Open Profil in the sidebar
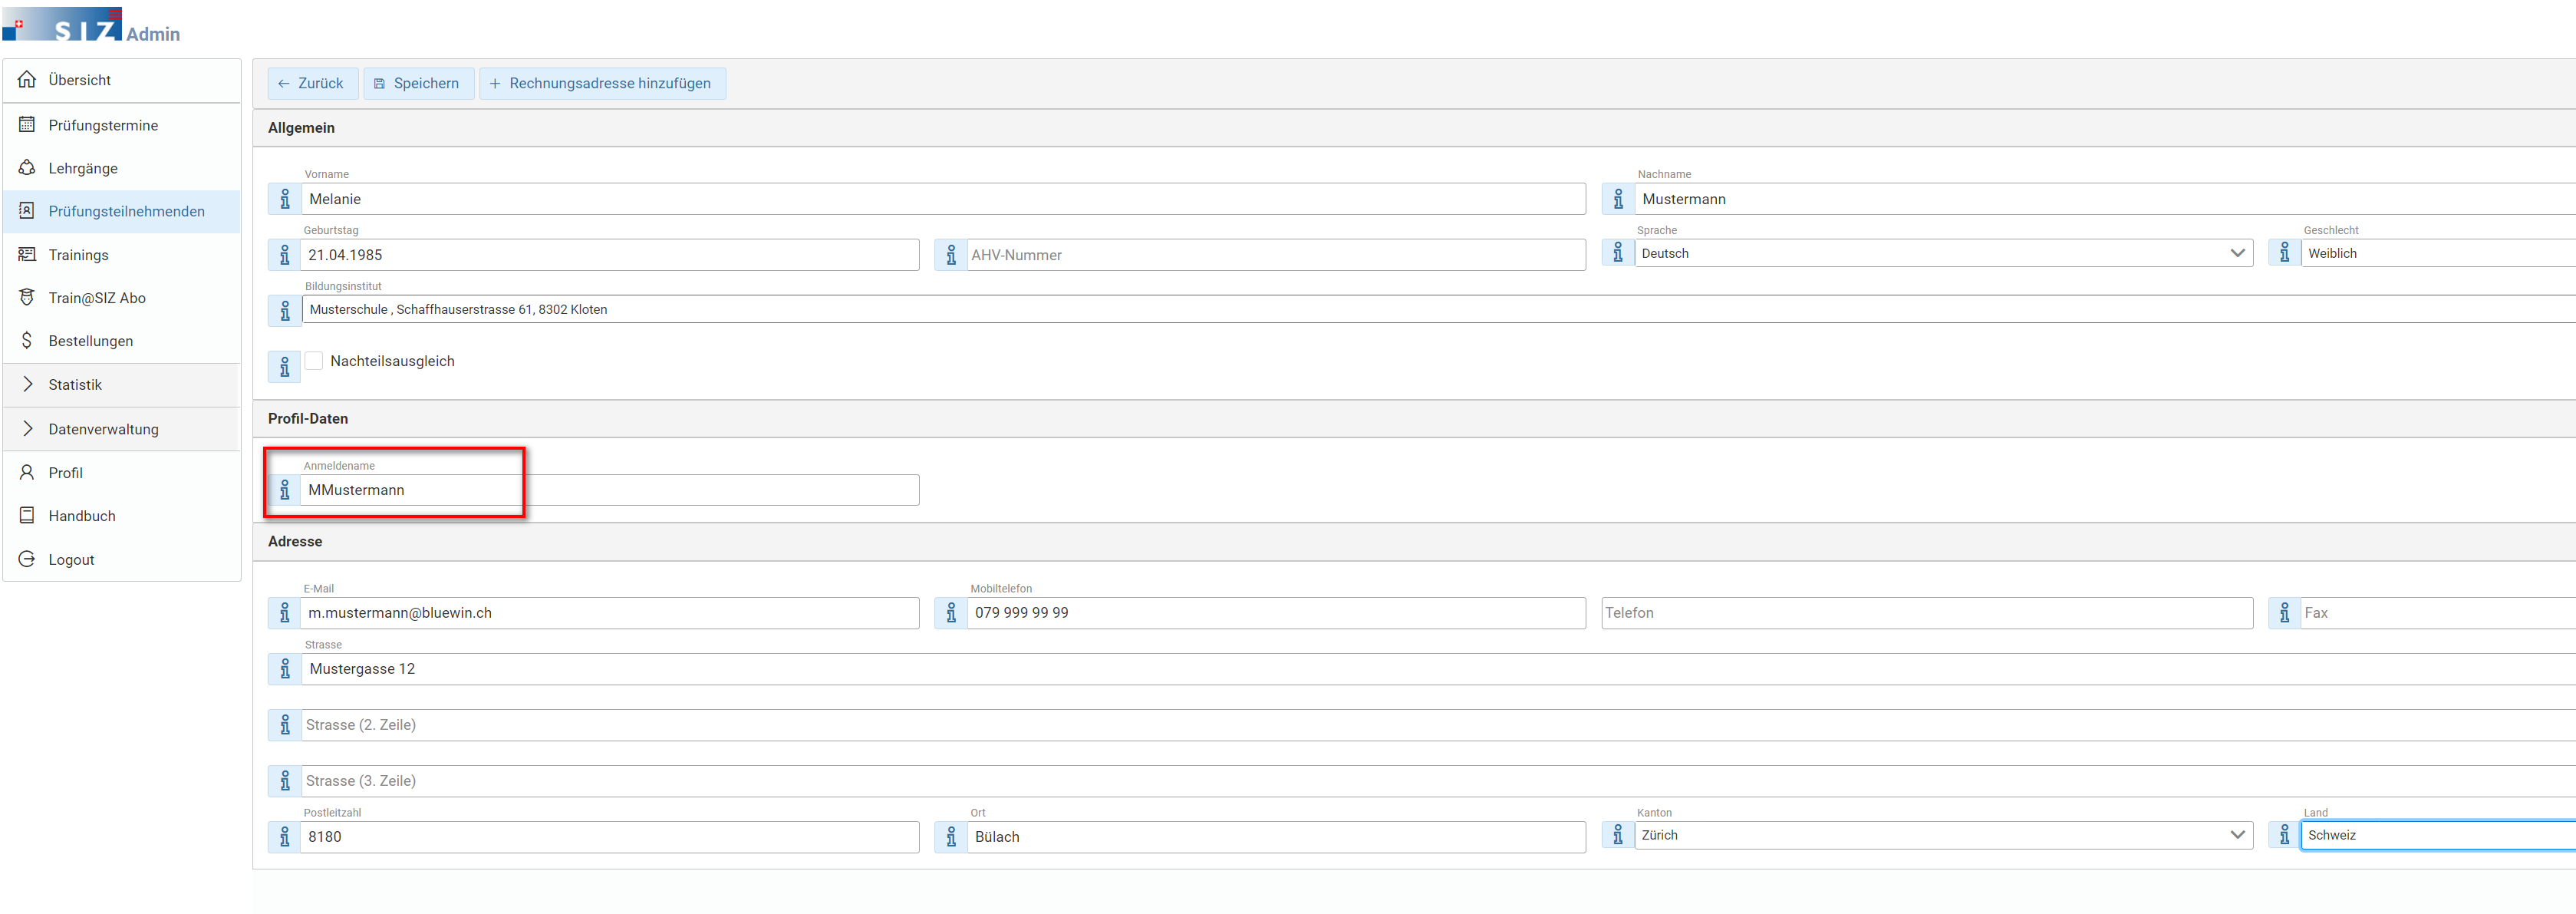This screenshot has height=914, width=2576. click(122, 473)
